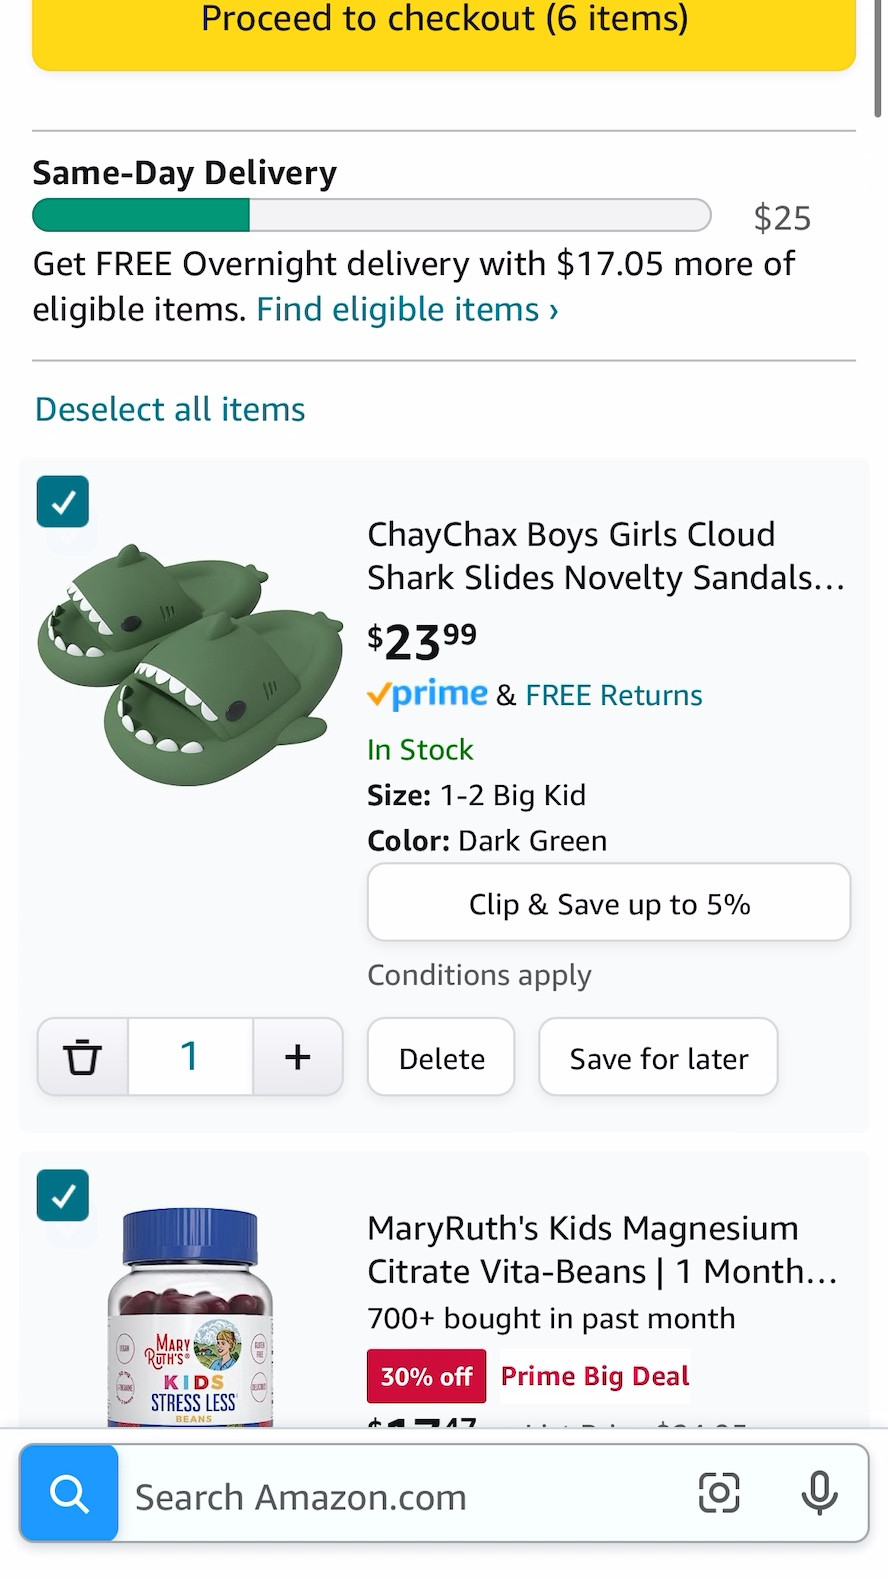Uncheck the MaryRuth's Vita-Beans item
This screenshot has height=1579, width=888.
62,1195
